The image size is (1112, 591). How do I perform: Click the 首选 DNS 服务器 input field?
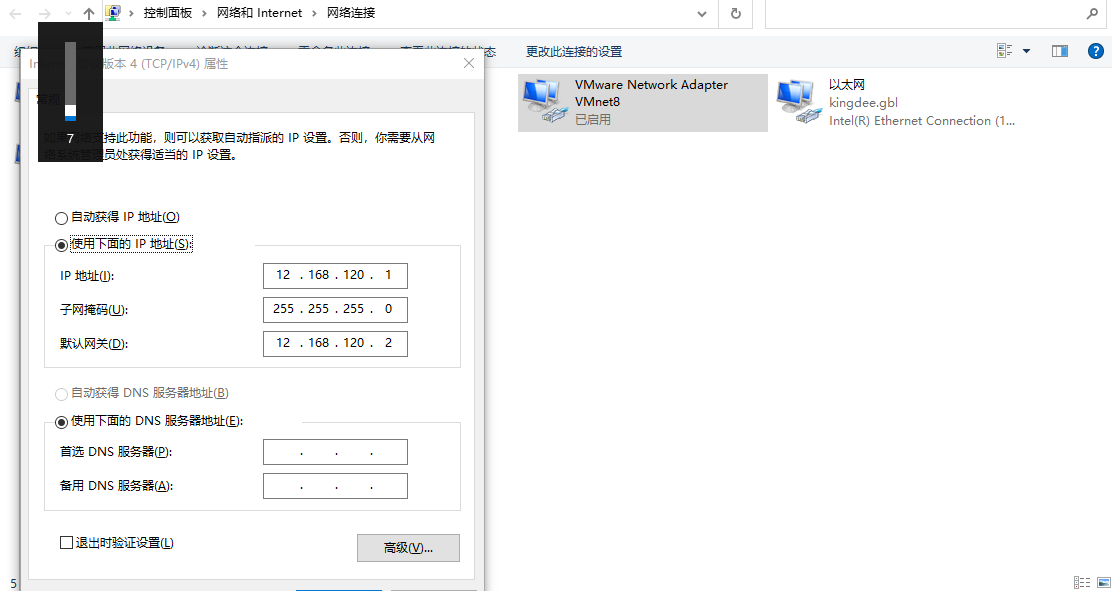pyautogui.click(x=335, y=452)
